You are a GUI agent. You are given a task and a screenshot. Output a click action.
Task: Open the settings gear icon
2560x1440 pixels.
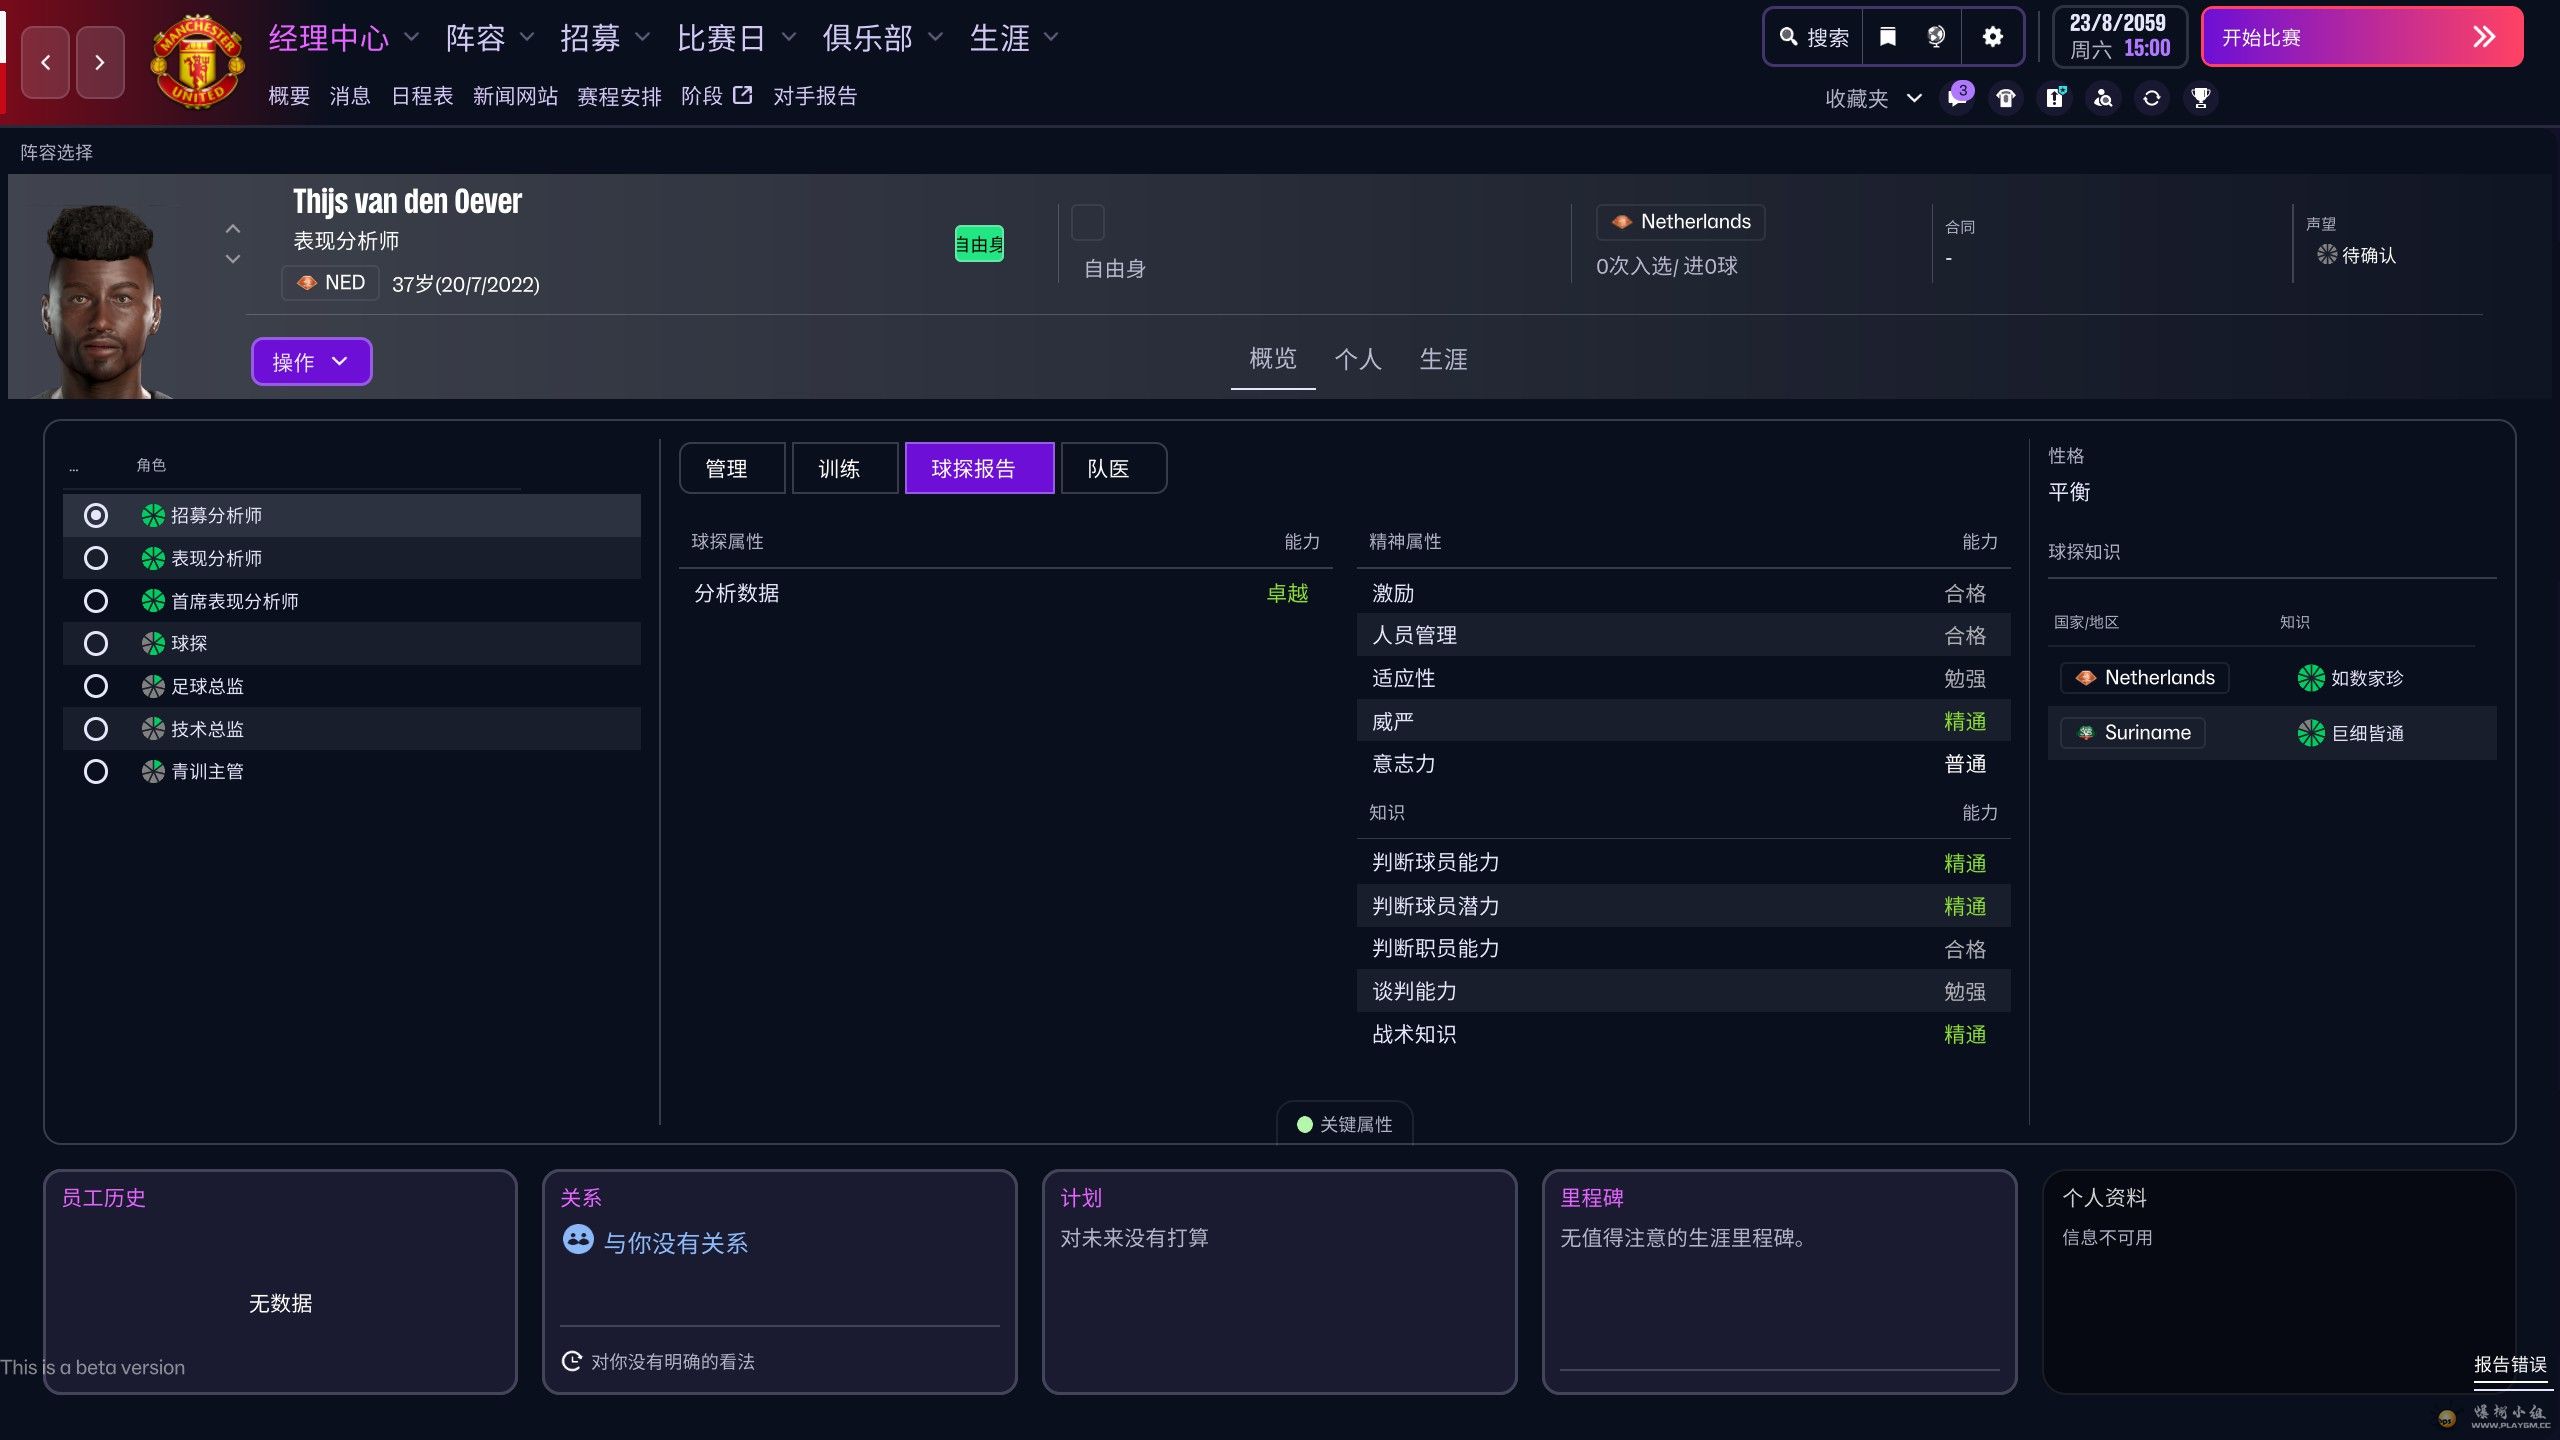(1992, 37)
